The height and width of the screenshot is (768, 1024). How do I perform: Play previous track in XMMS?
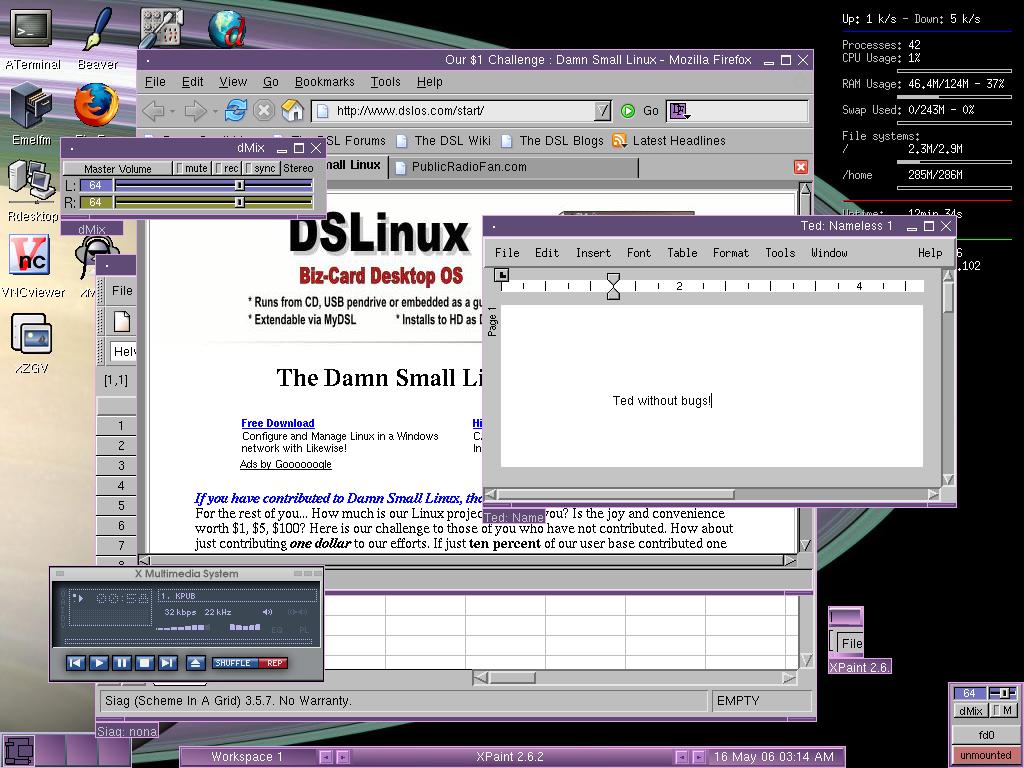(76, 663)
